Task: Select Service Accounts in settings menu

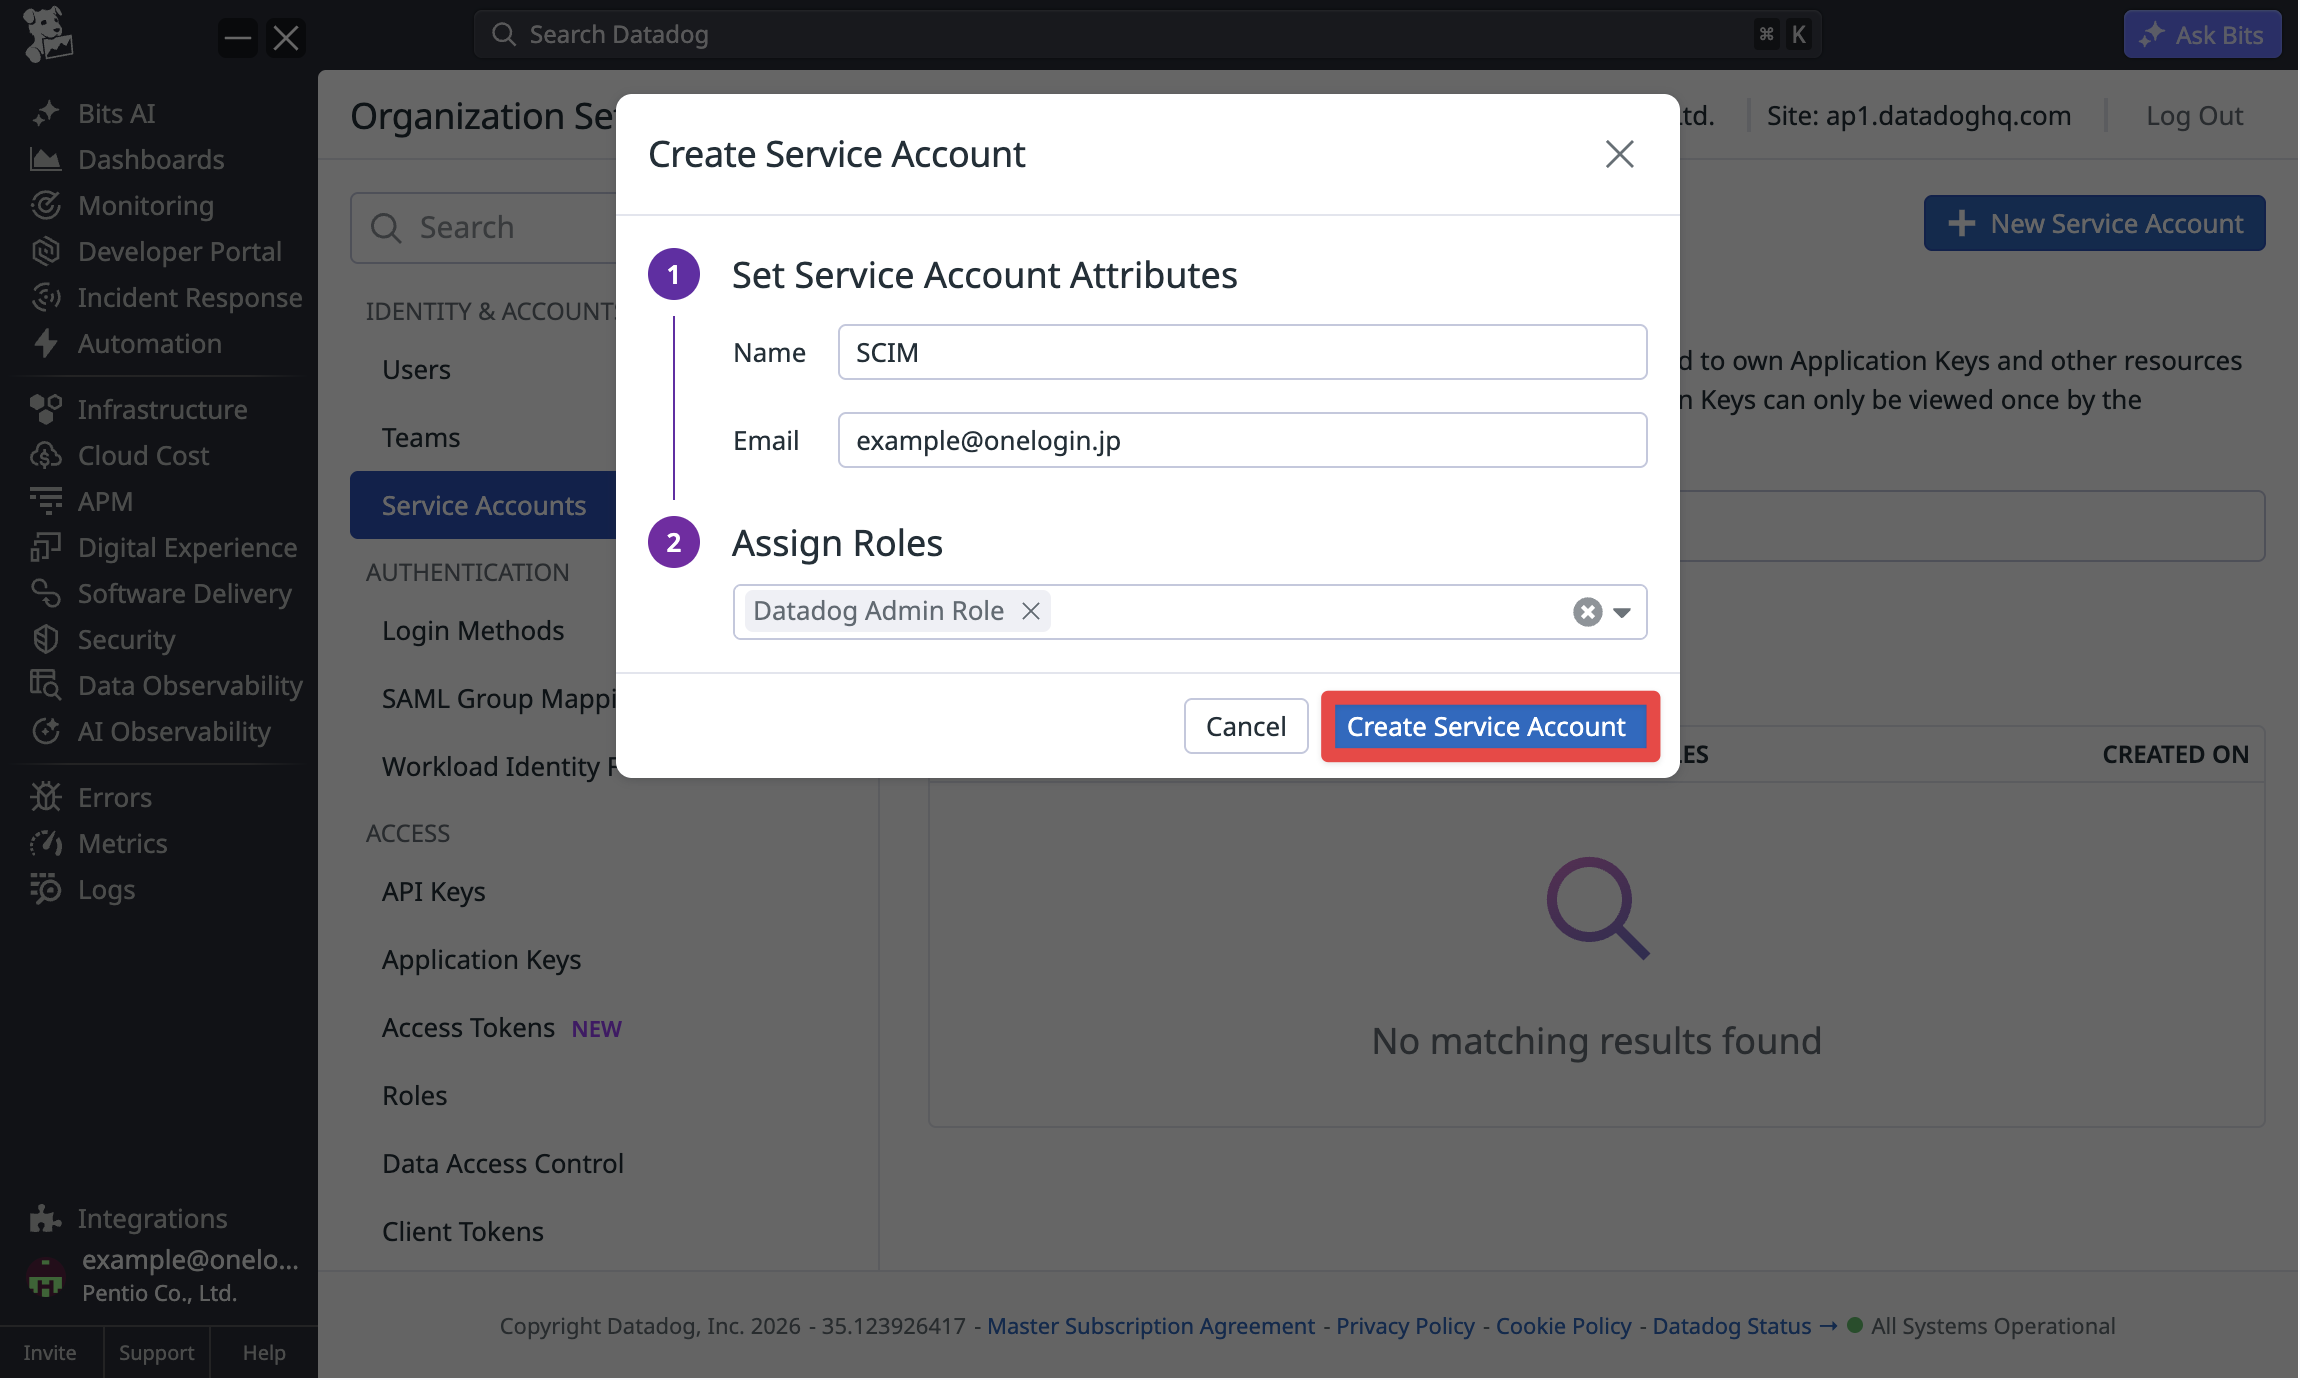Action: pos(483,505)
